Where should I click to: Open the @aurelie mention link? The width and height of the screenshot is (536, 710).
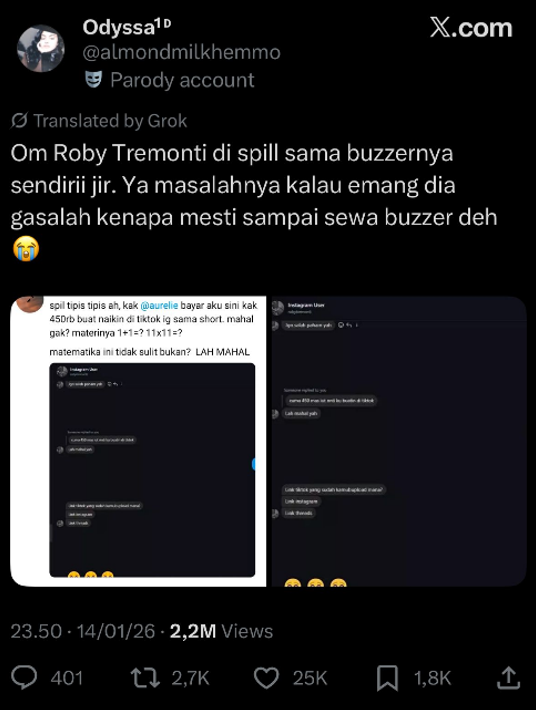159,306
